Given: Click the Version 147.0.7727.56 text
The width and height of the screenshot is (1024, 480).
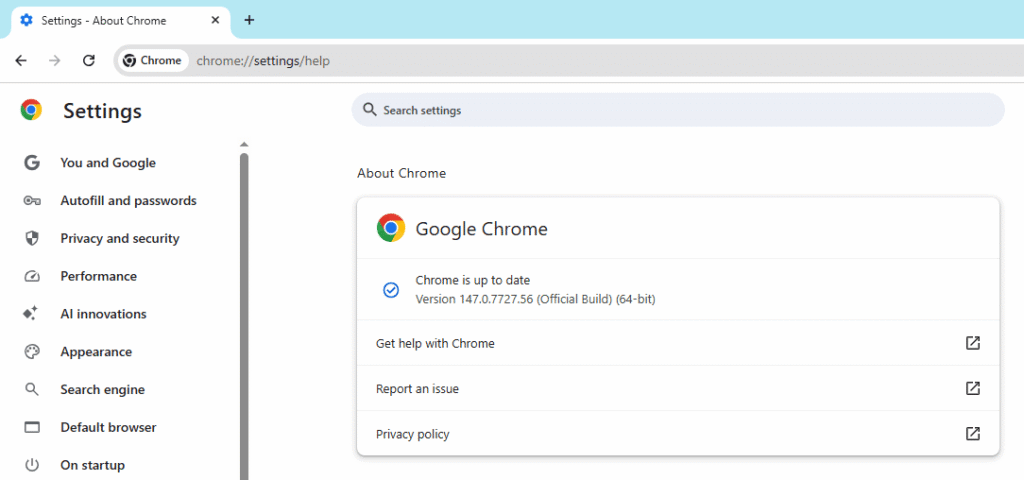Looking at the screenshot, I should [536, 299].
